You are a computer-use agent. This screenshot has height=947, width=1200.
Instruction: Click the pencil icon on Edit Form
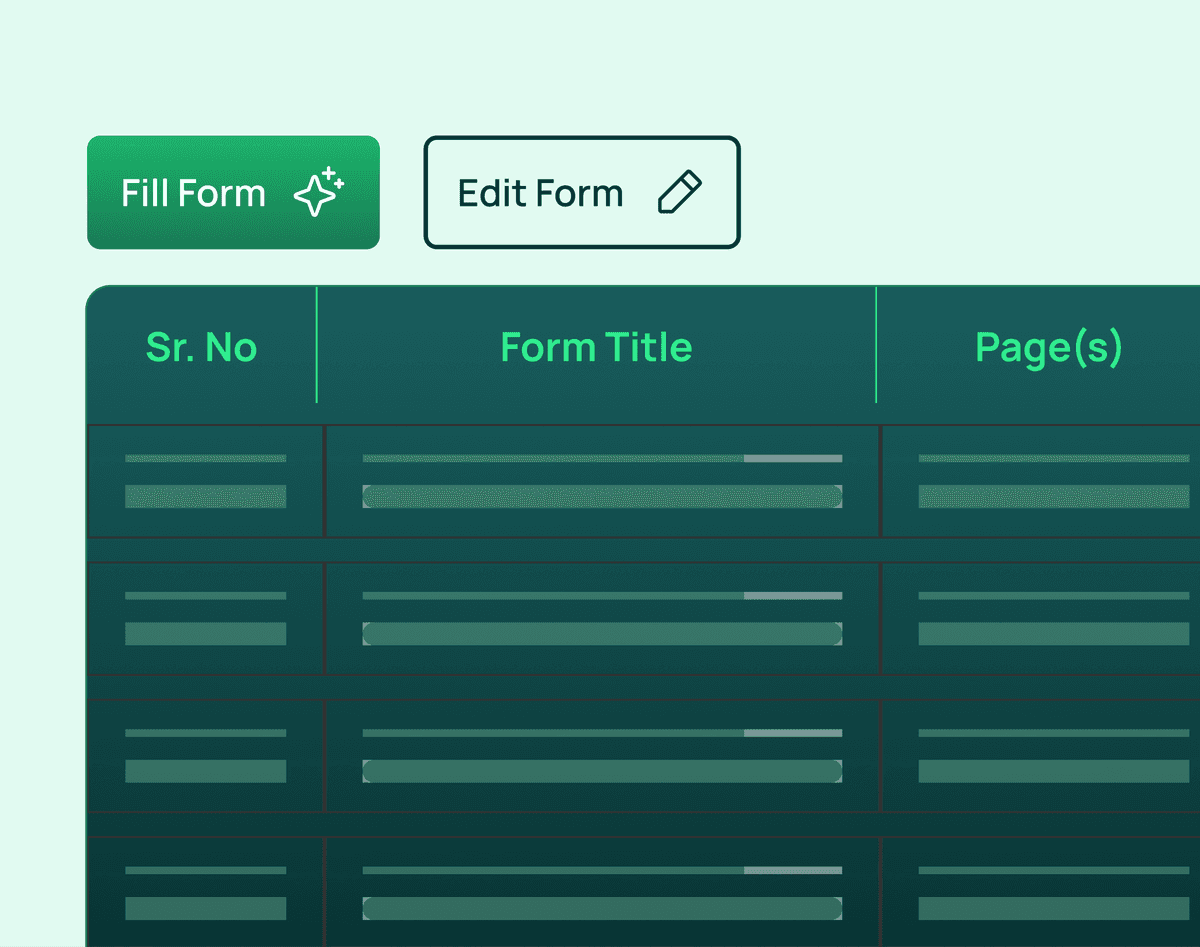(x=680, y=192)
